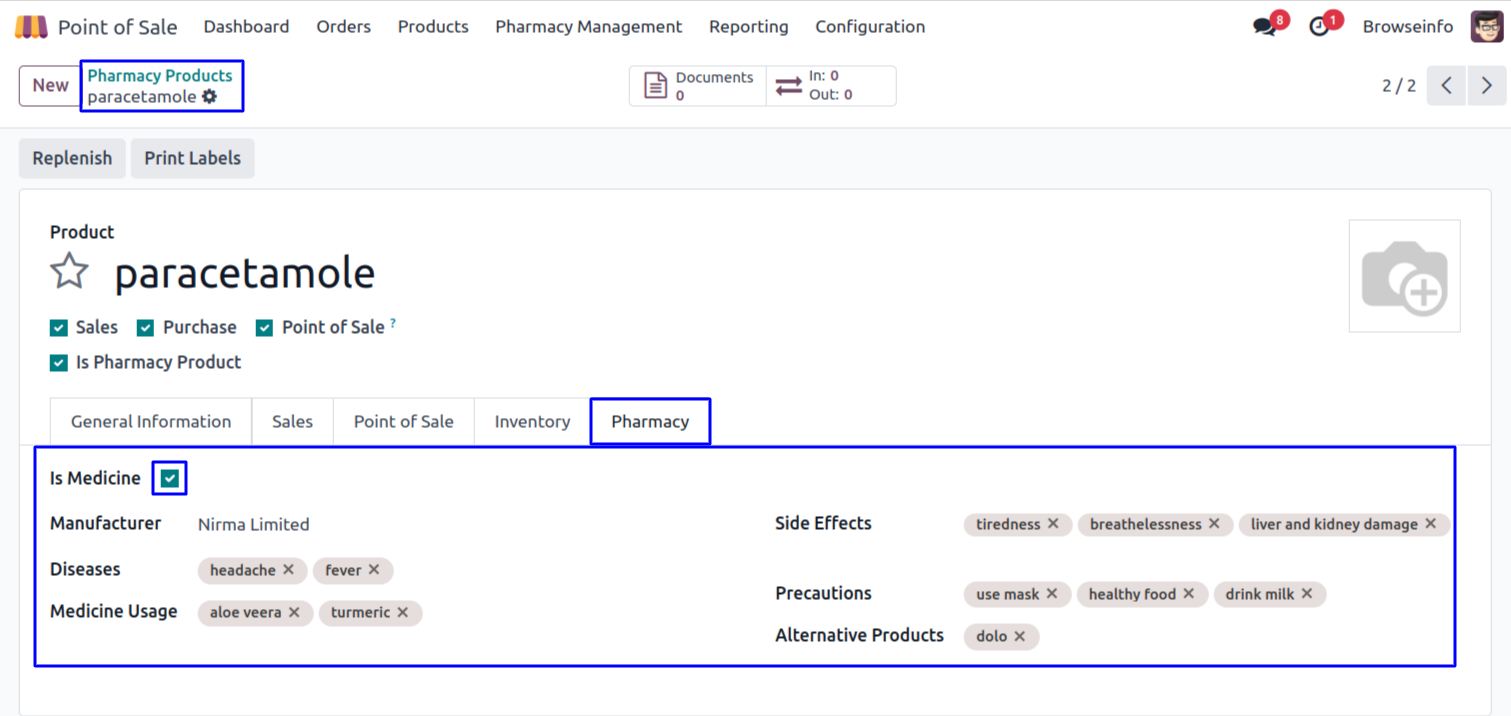Open the gear actions menu beside paracetamole
This screenshot has width=1511, height=716.
coord(209,97)
